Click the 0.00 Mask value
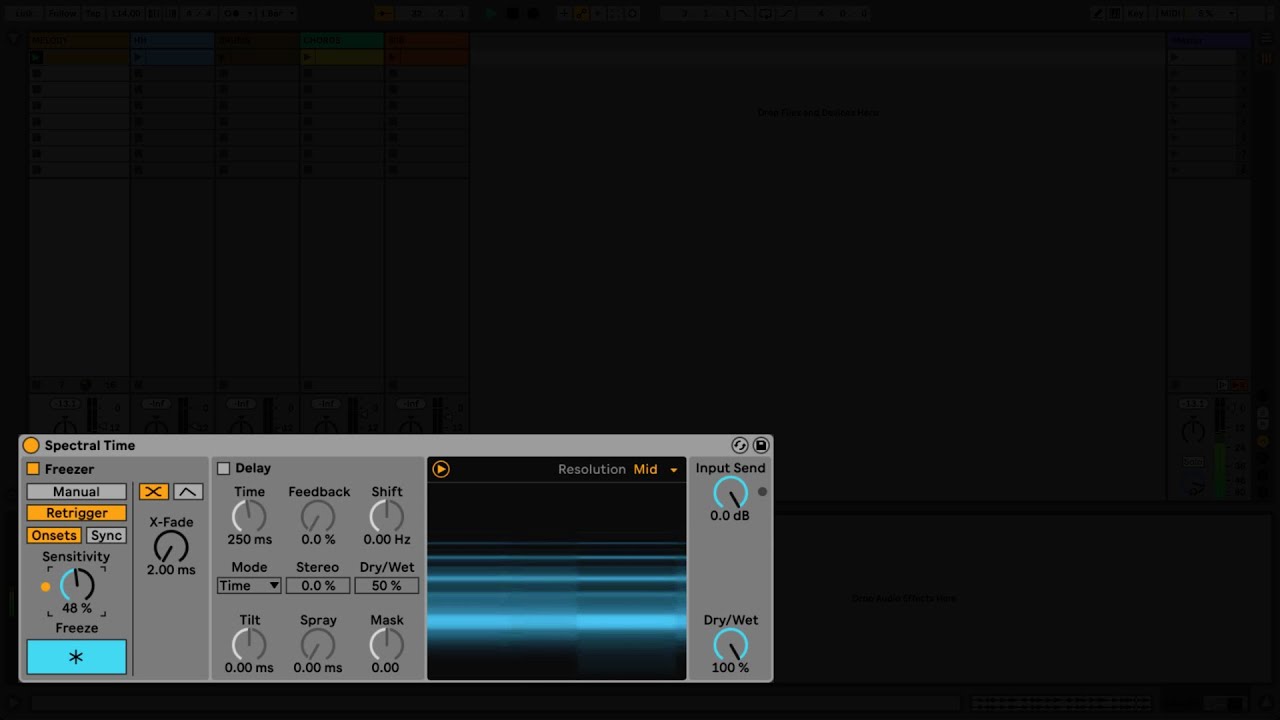Screen dimensions: 1280x720 coord(385,668)
